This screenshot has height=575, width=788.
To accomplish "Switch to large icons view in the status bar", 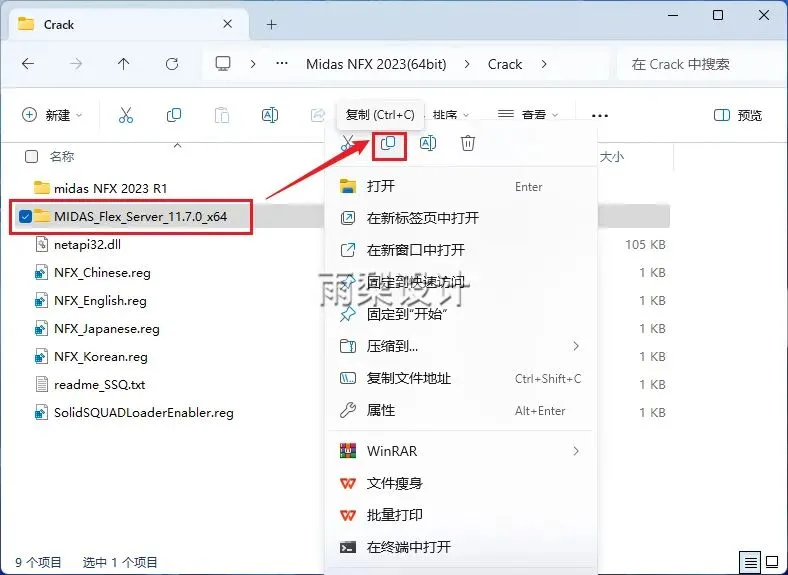I will 772,562.
